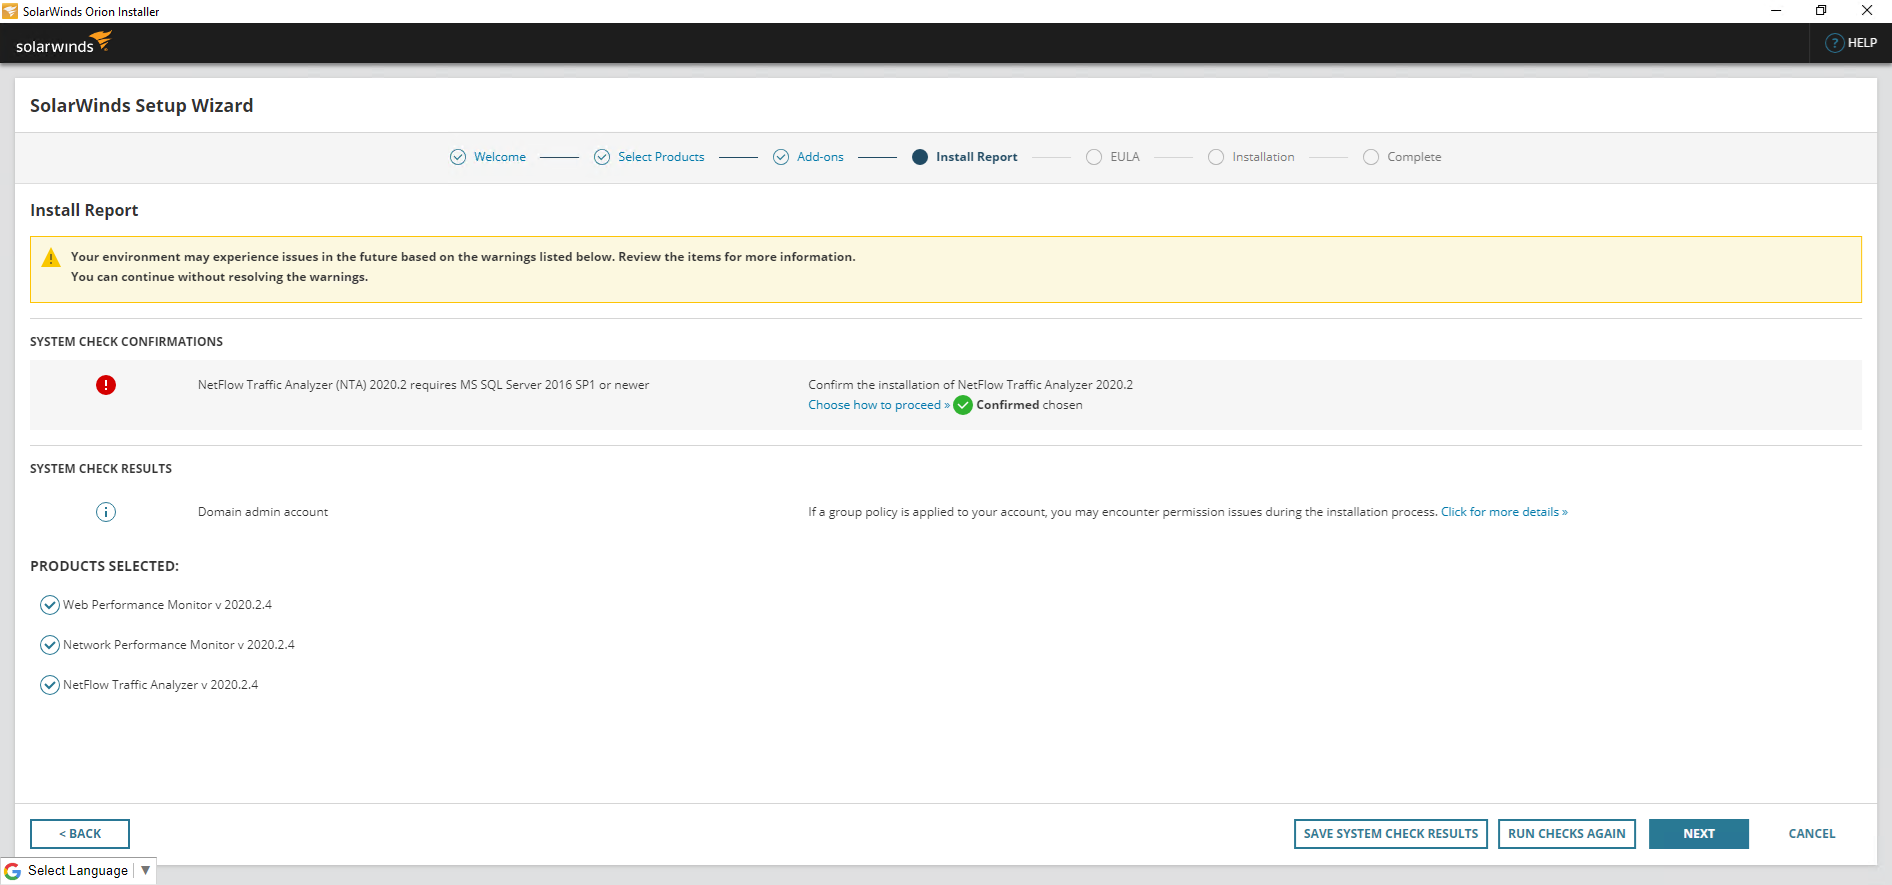Click Web Performance Monitor v 2020.2.4 text
Image resolution: width=1892 pixels, height=885 pixels.
(167, 605)
